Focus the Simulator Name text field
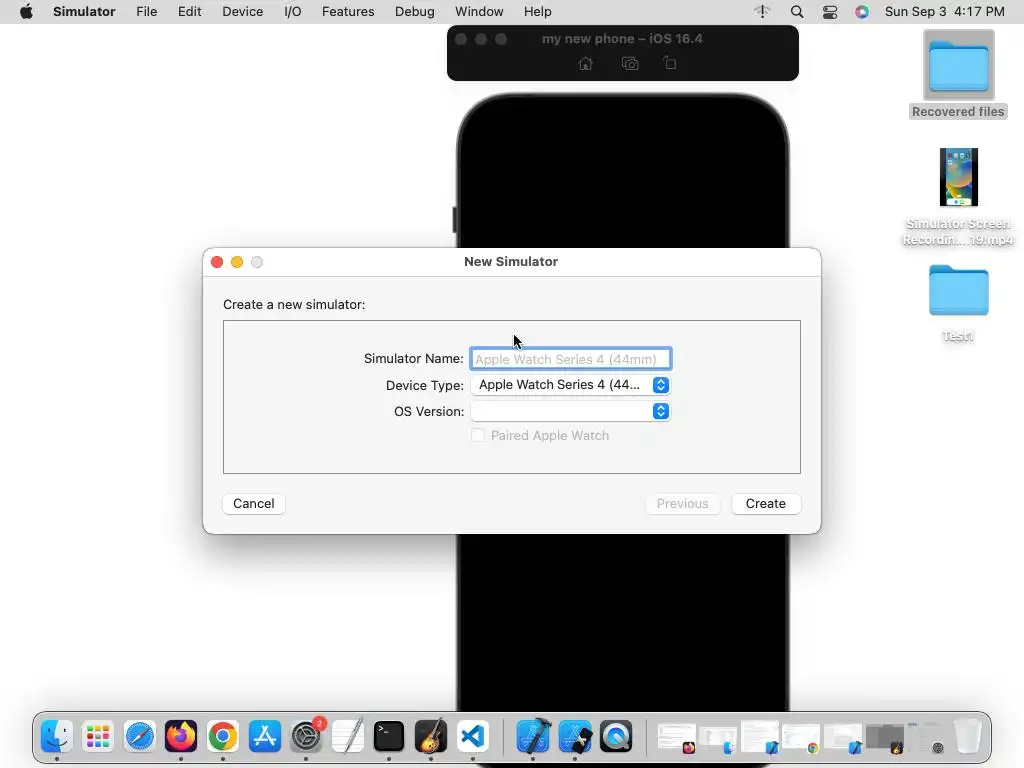The width and height of the screenshot is (1024, 768). (x=571, y=359)
